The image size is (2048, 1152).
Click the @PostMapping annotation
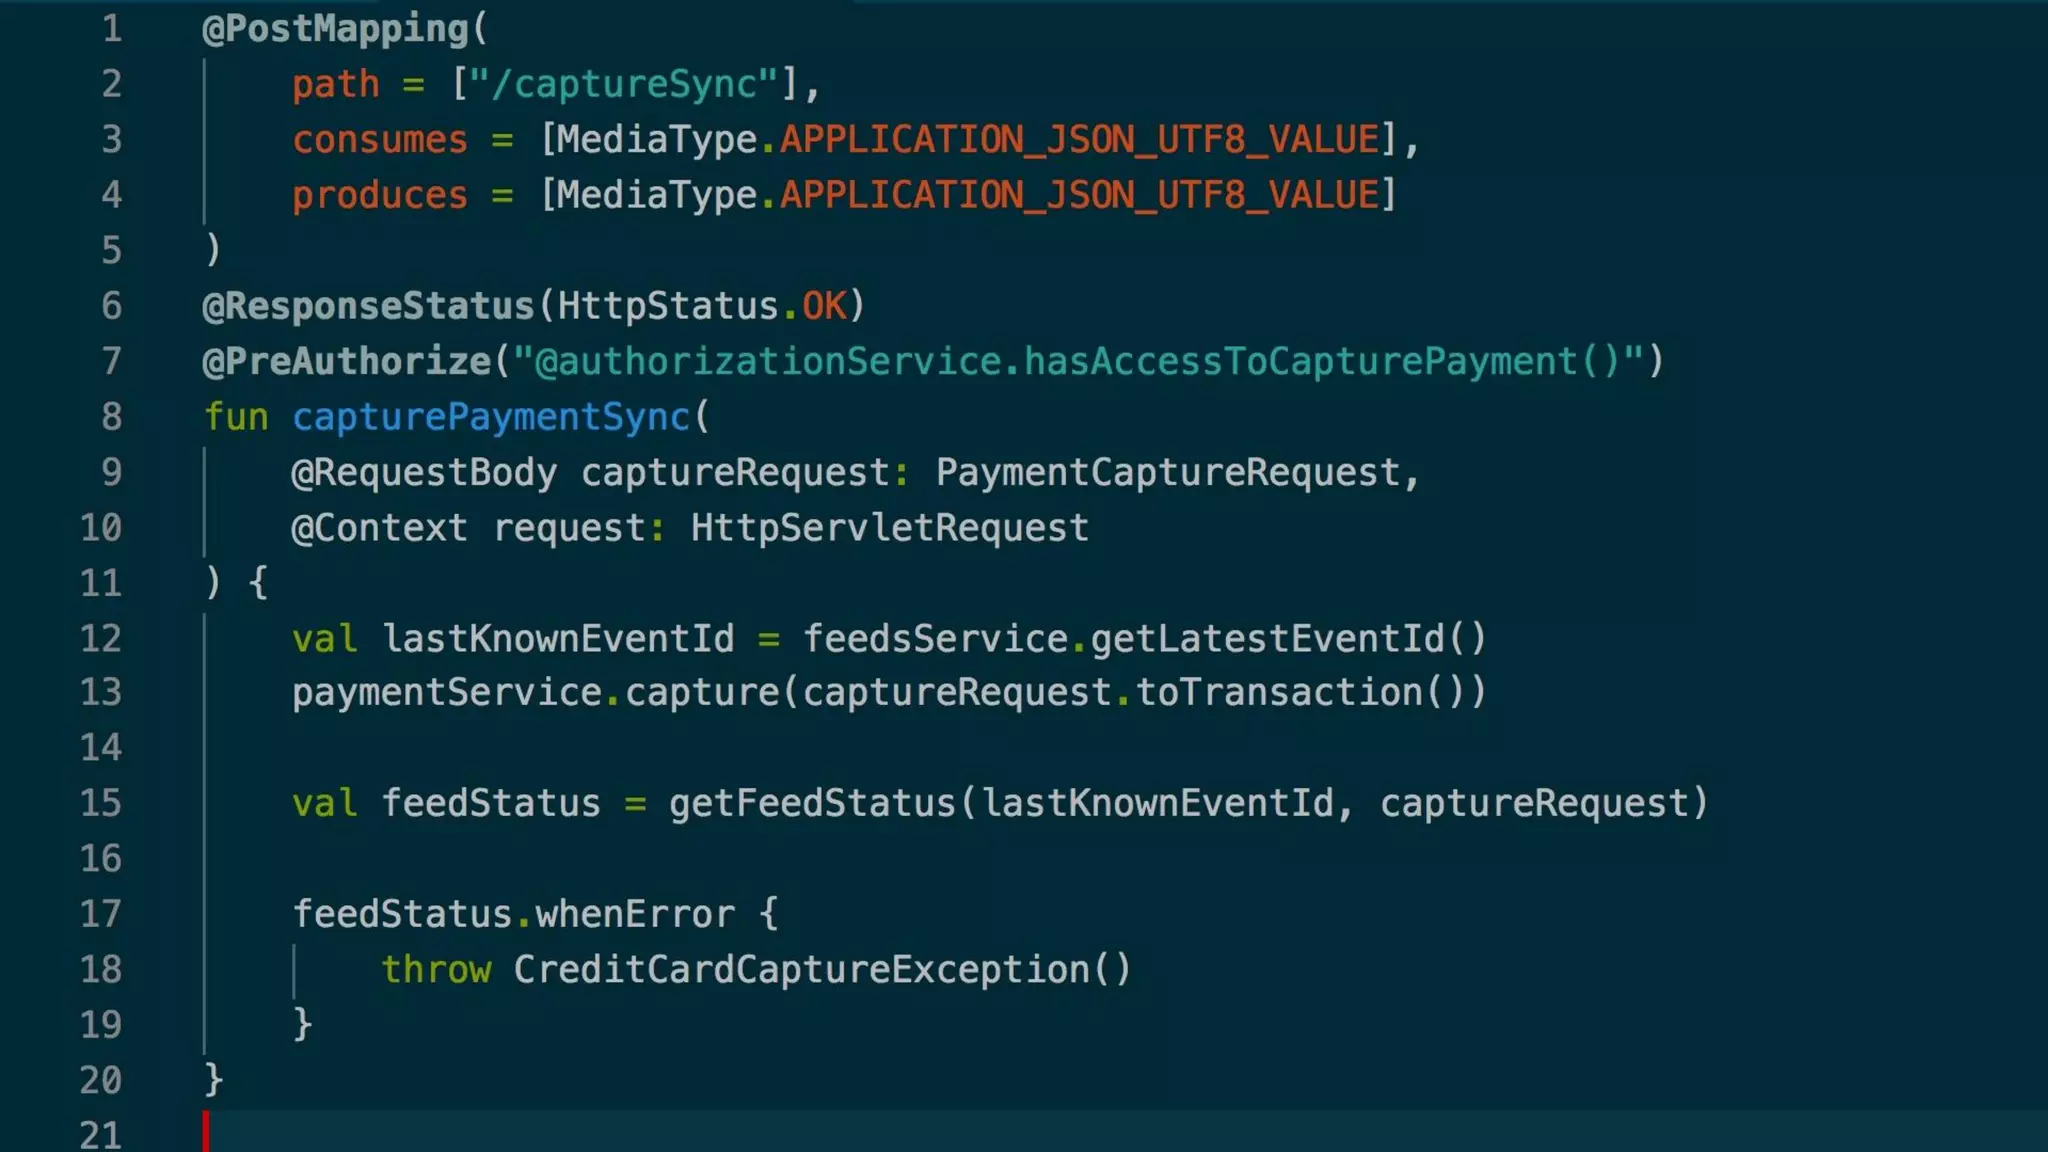(x=335, y=29)
